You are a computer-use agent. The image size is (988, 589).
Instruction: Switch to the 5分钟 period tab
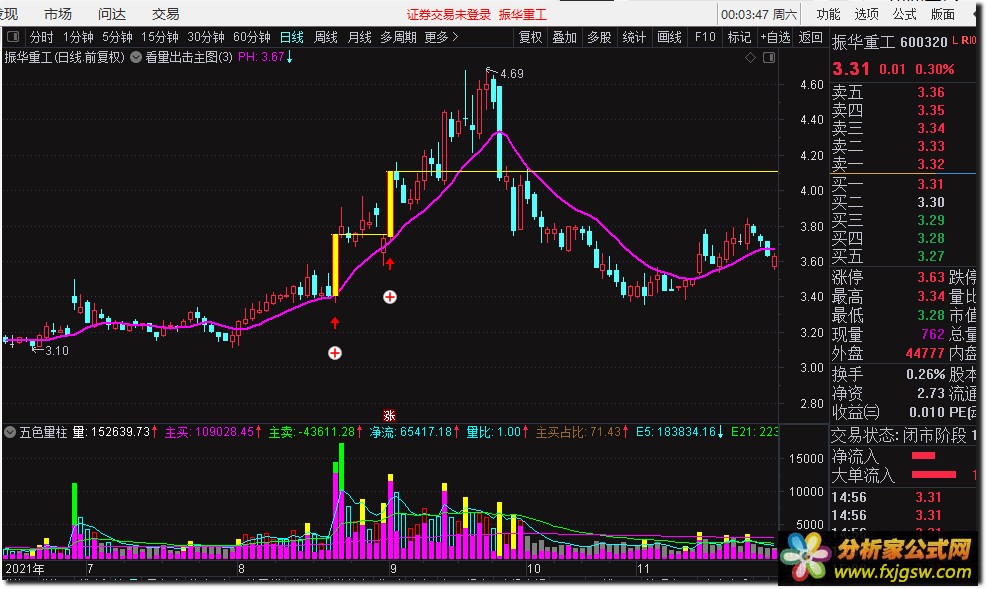117,37
